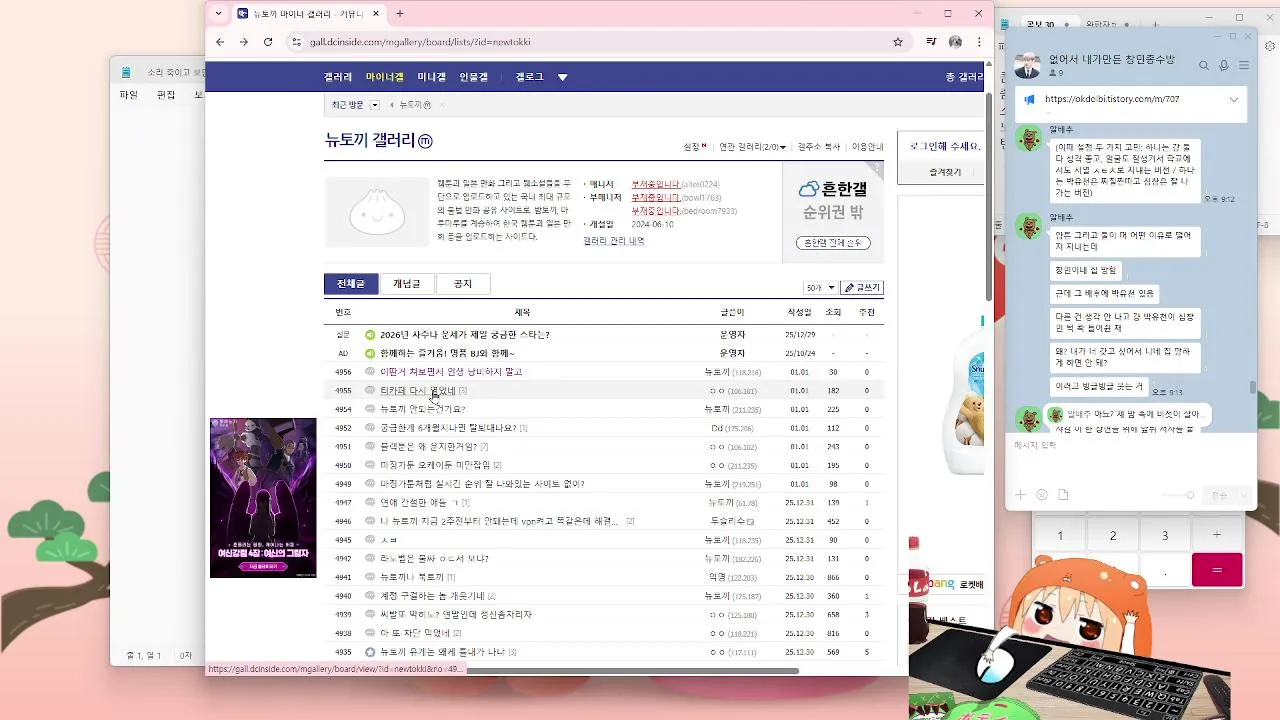The image size is (1280, 720).
Task: Click the recent visit left arrow
Action: point(392,104)
